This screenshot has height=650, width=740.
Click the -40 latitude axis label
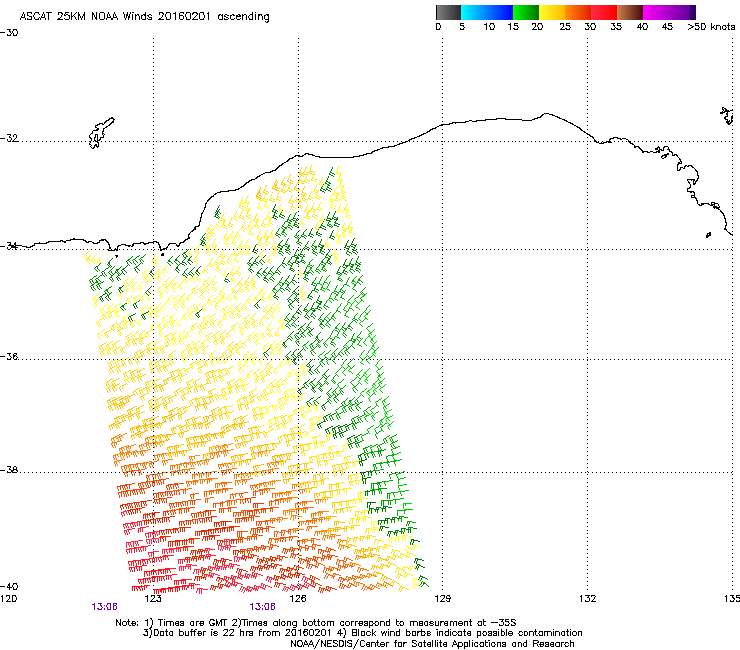click(x=9, y=586)
